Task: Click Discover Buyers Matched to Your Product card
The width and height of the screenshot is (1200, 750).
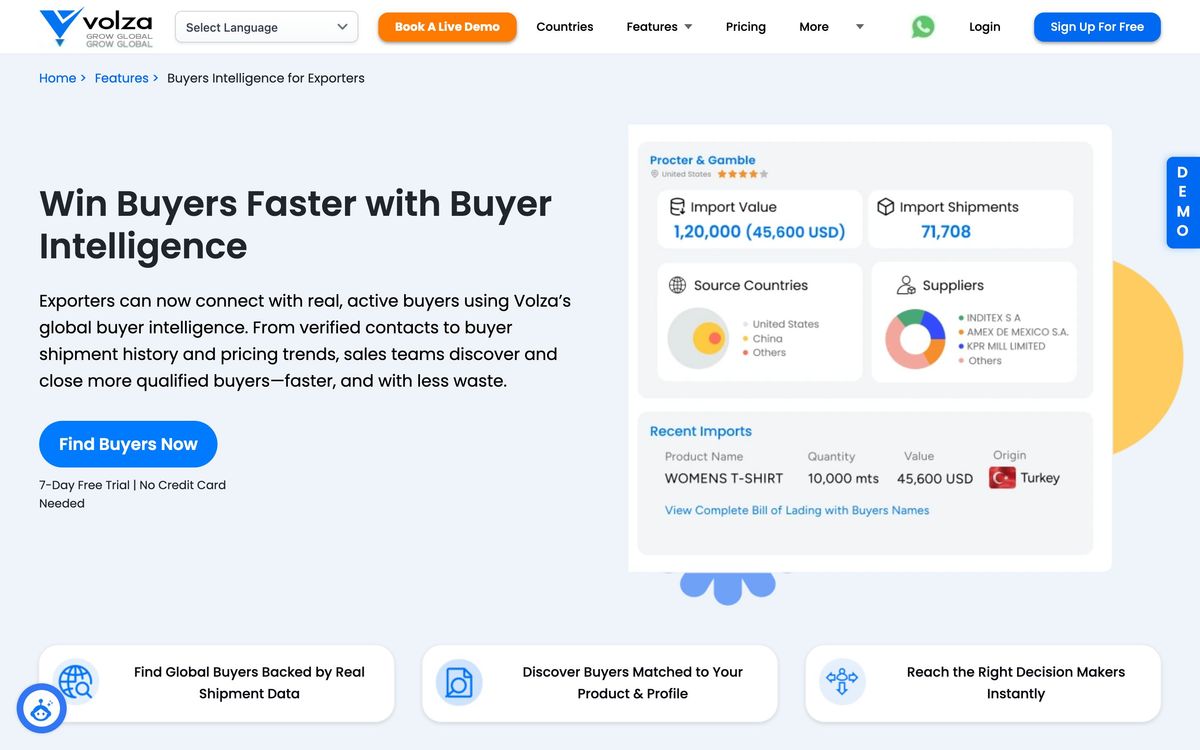Action: click(x=599, y=683)
